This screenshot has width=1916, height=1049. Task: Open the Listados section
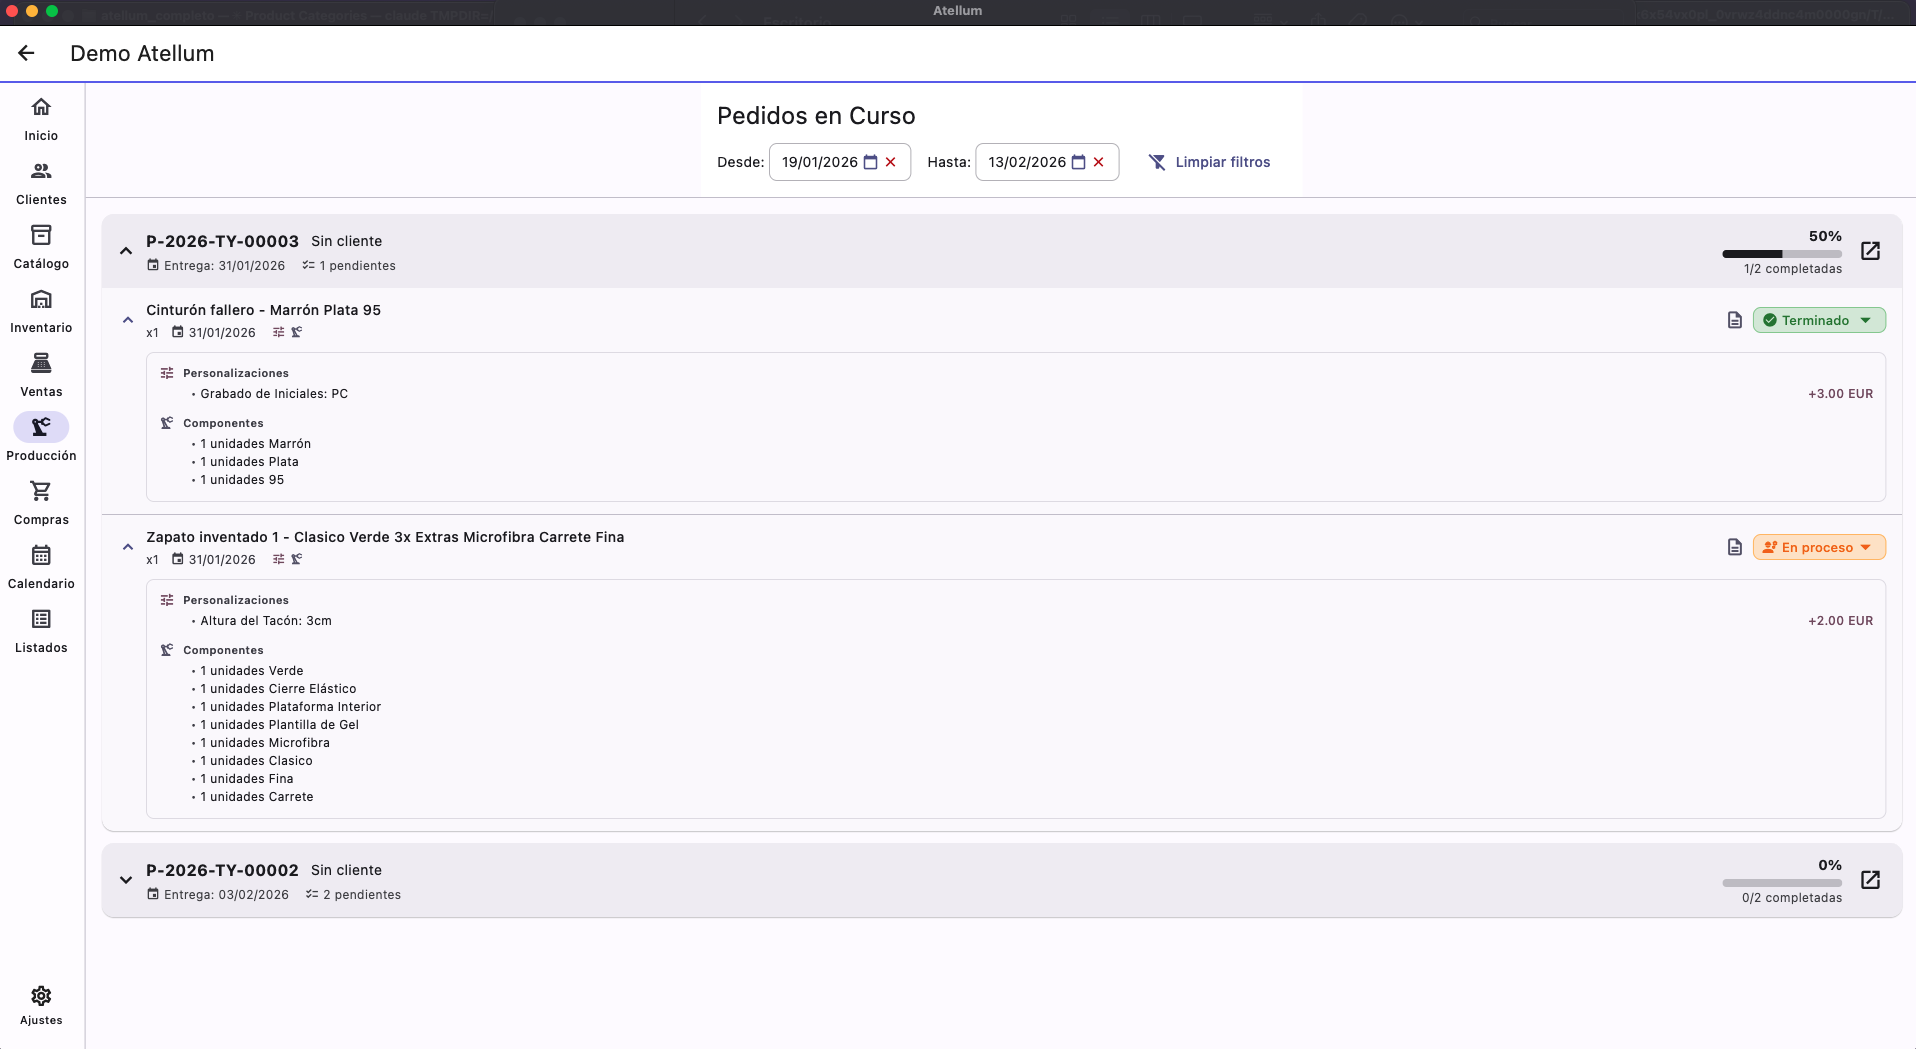click(x=41, y=631)
